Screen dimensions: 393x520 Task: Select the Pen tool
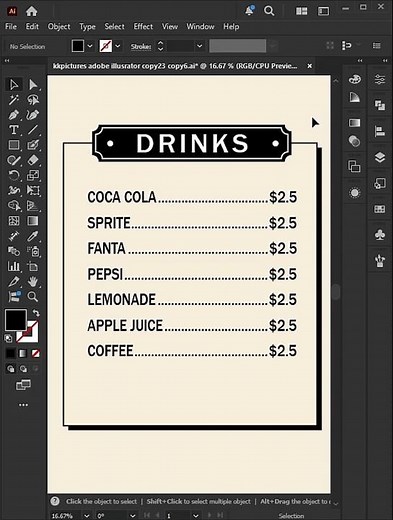point(14,115)
